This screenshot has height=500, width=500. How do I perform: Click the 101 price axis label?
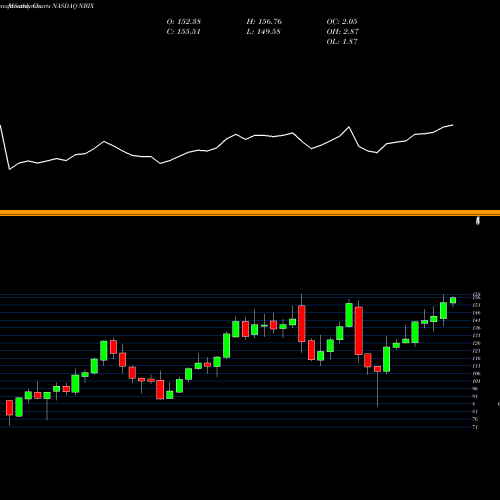point(476,381)
